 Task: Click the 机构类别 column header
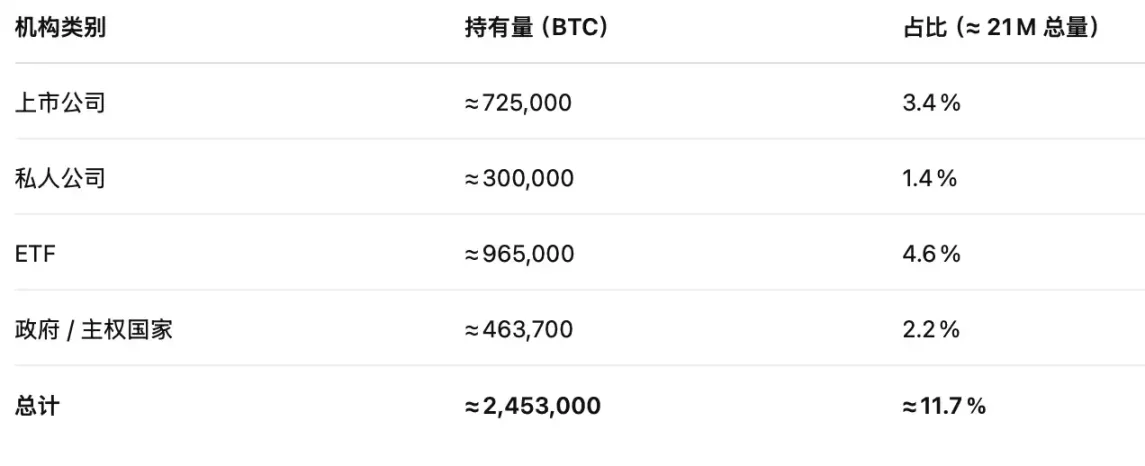click(60, 28)
